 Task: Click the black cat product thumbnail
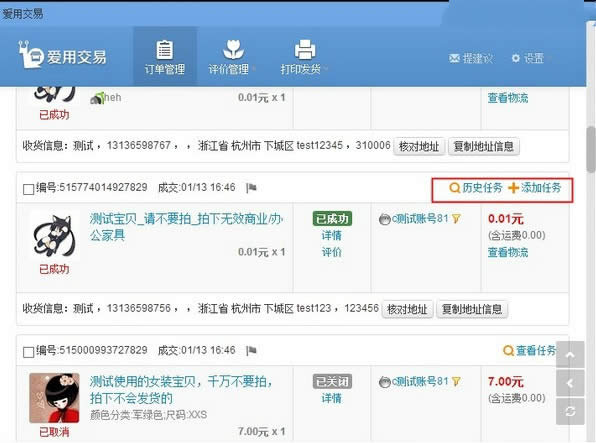point(55,236)
